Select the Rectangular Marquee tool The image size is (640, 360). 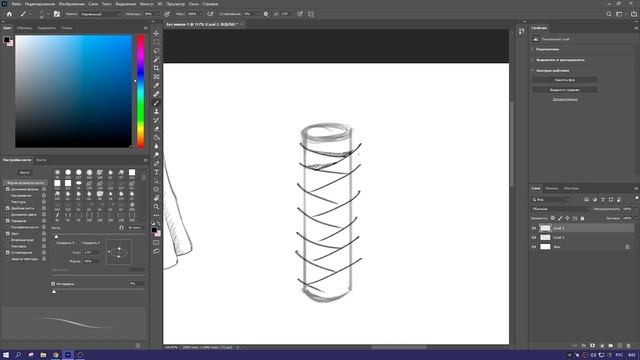click(x=156, y=42)
